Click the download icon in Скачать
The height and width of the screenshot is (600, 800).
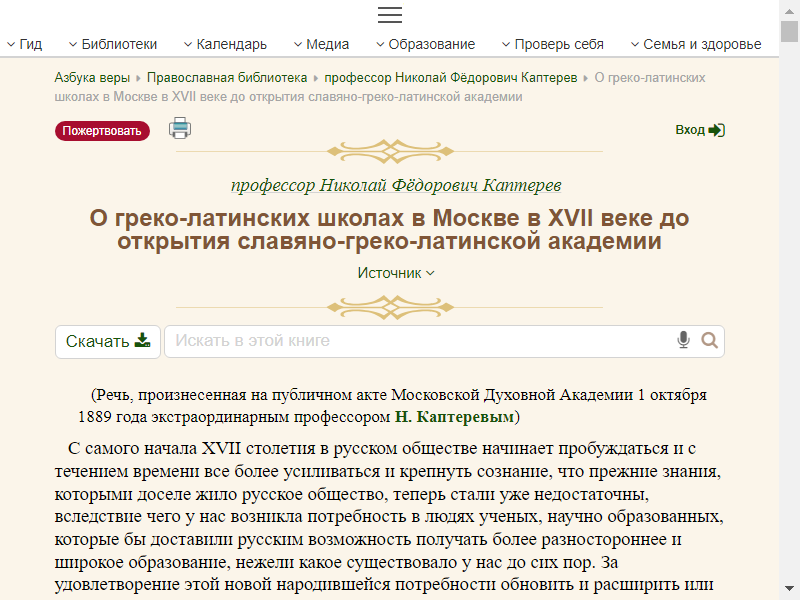point(142,340)
